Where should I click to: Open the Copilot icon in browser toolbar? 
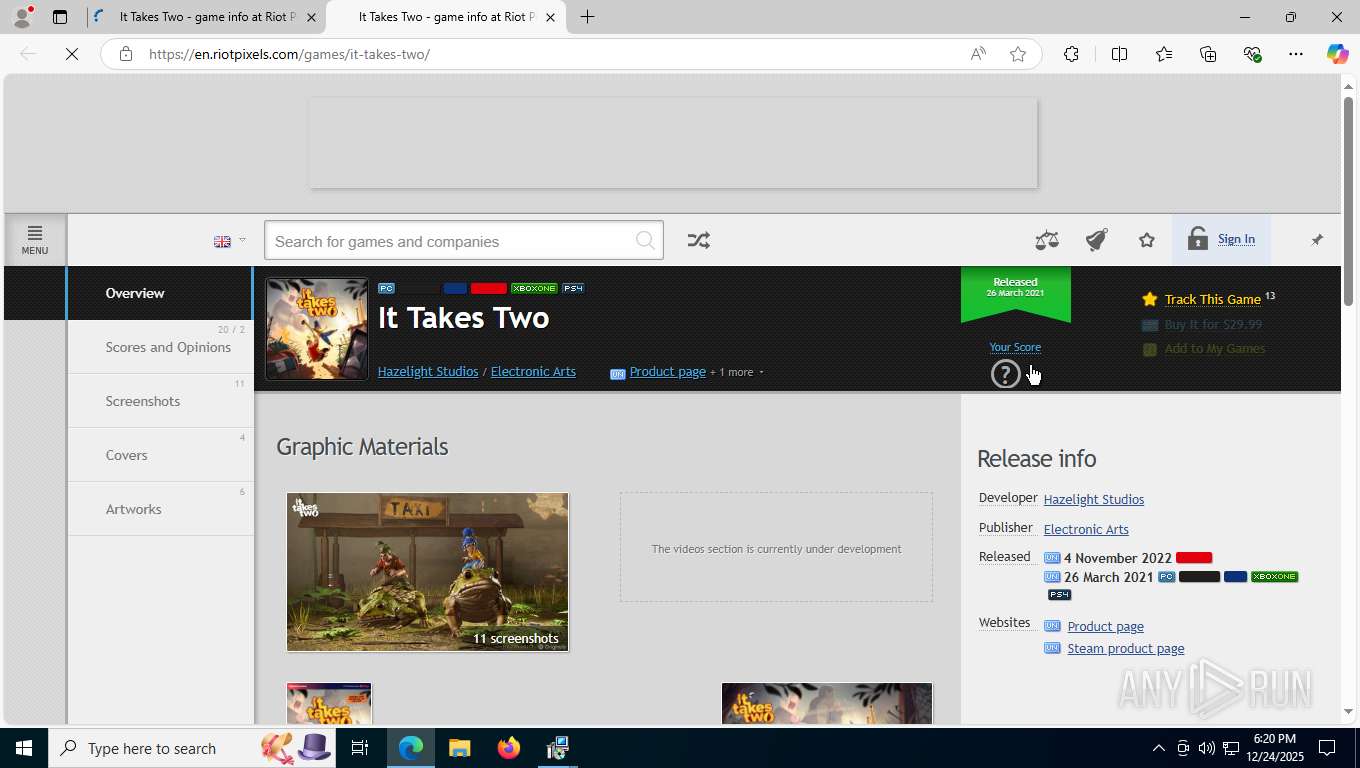pos(1337,54)
